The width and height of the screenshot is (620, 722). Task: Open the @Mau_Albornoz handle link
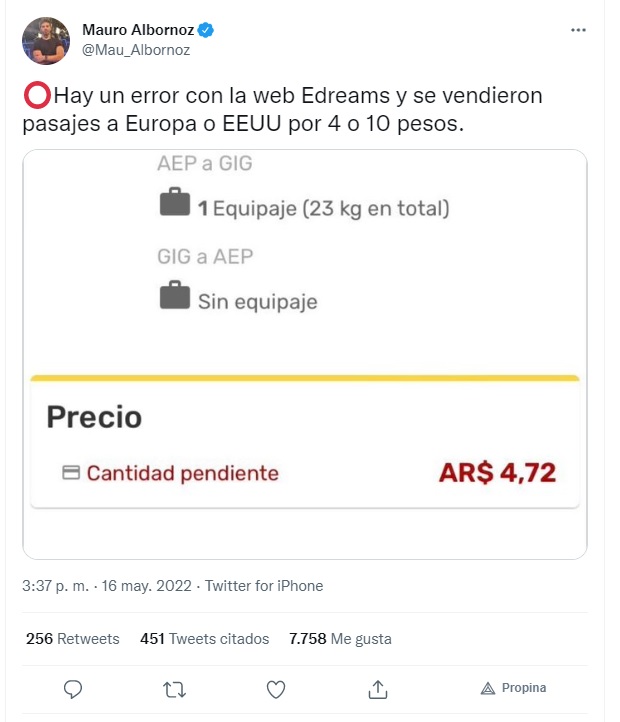[x=136, y=50]
